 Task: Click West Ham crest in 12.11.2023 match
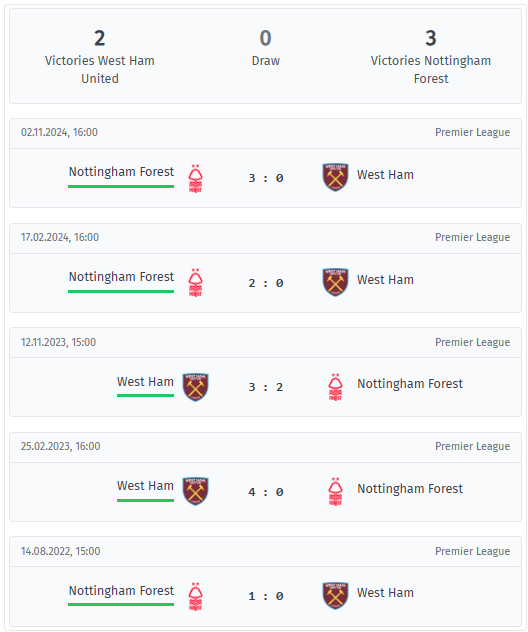coord(195,387)
